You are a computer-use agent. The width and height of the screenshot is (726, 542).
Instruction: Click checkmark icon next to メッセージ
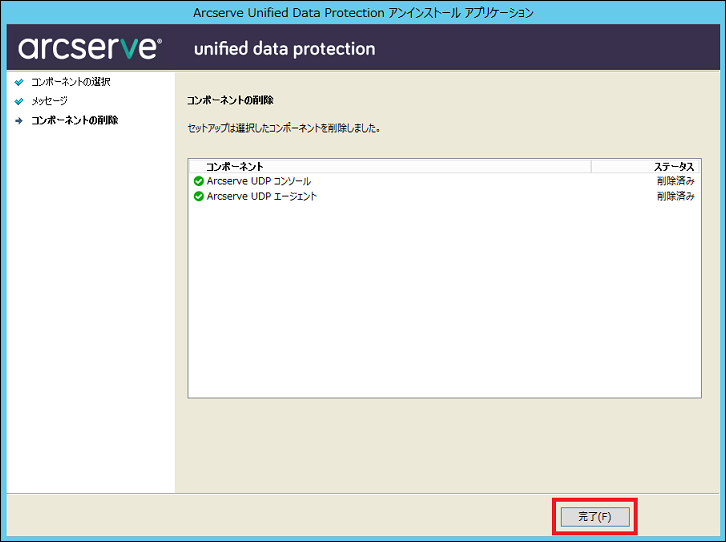(x=19, y=101)
